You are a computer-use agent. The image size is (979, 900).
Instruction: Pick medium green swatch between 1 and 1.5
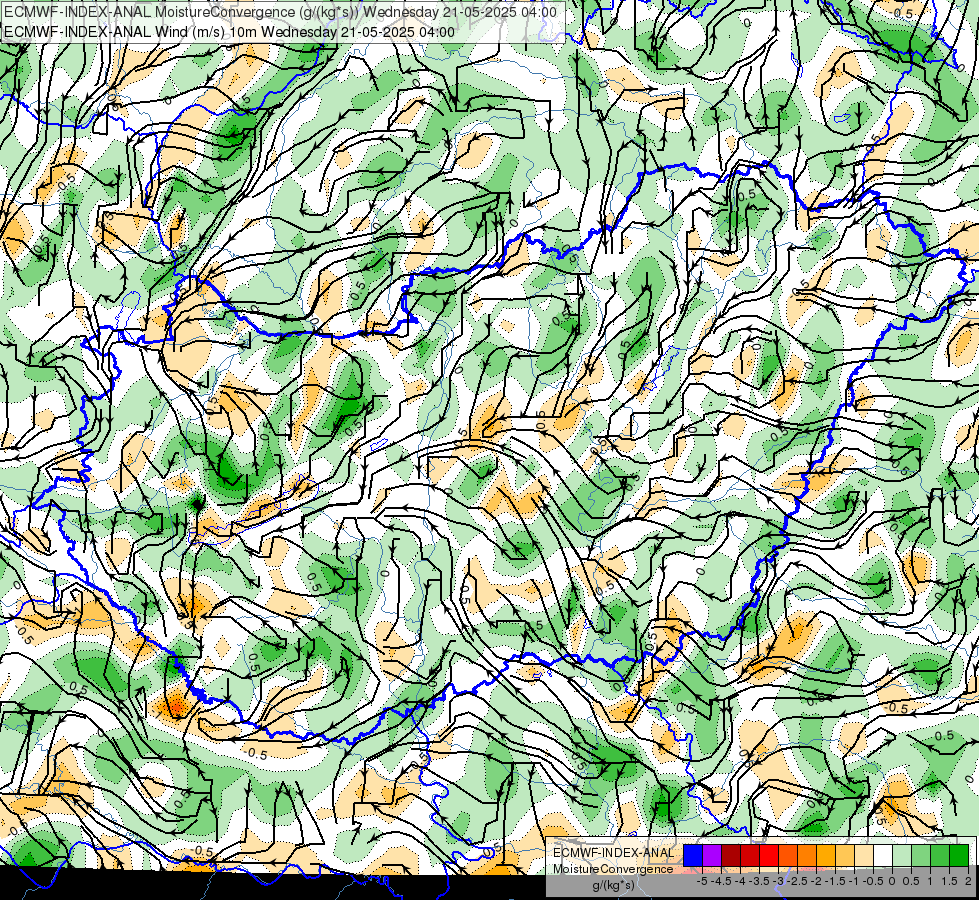click(x=940, y=855)
